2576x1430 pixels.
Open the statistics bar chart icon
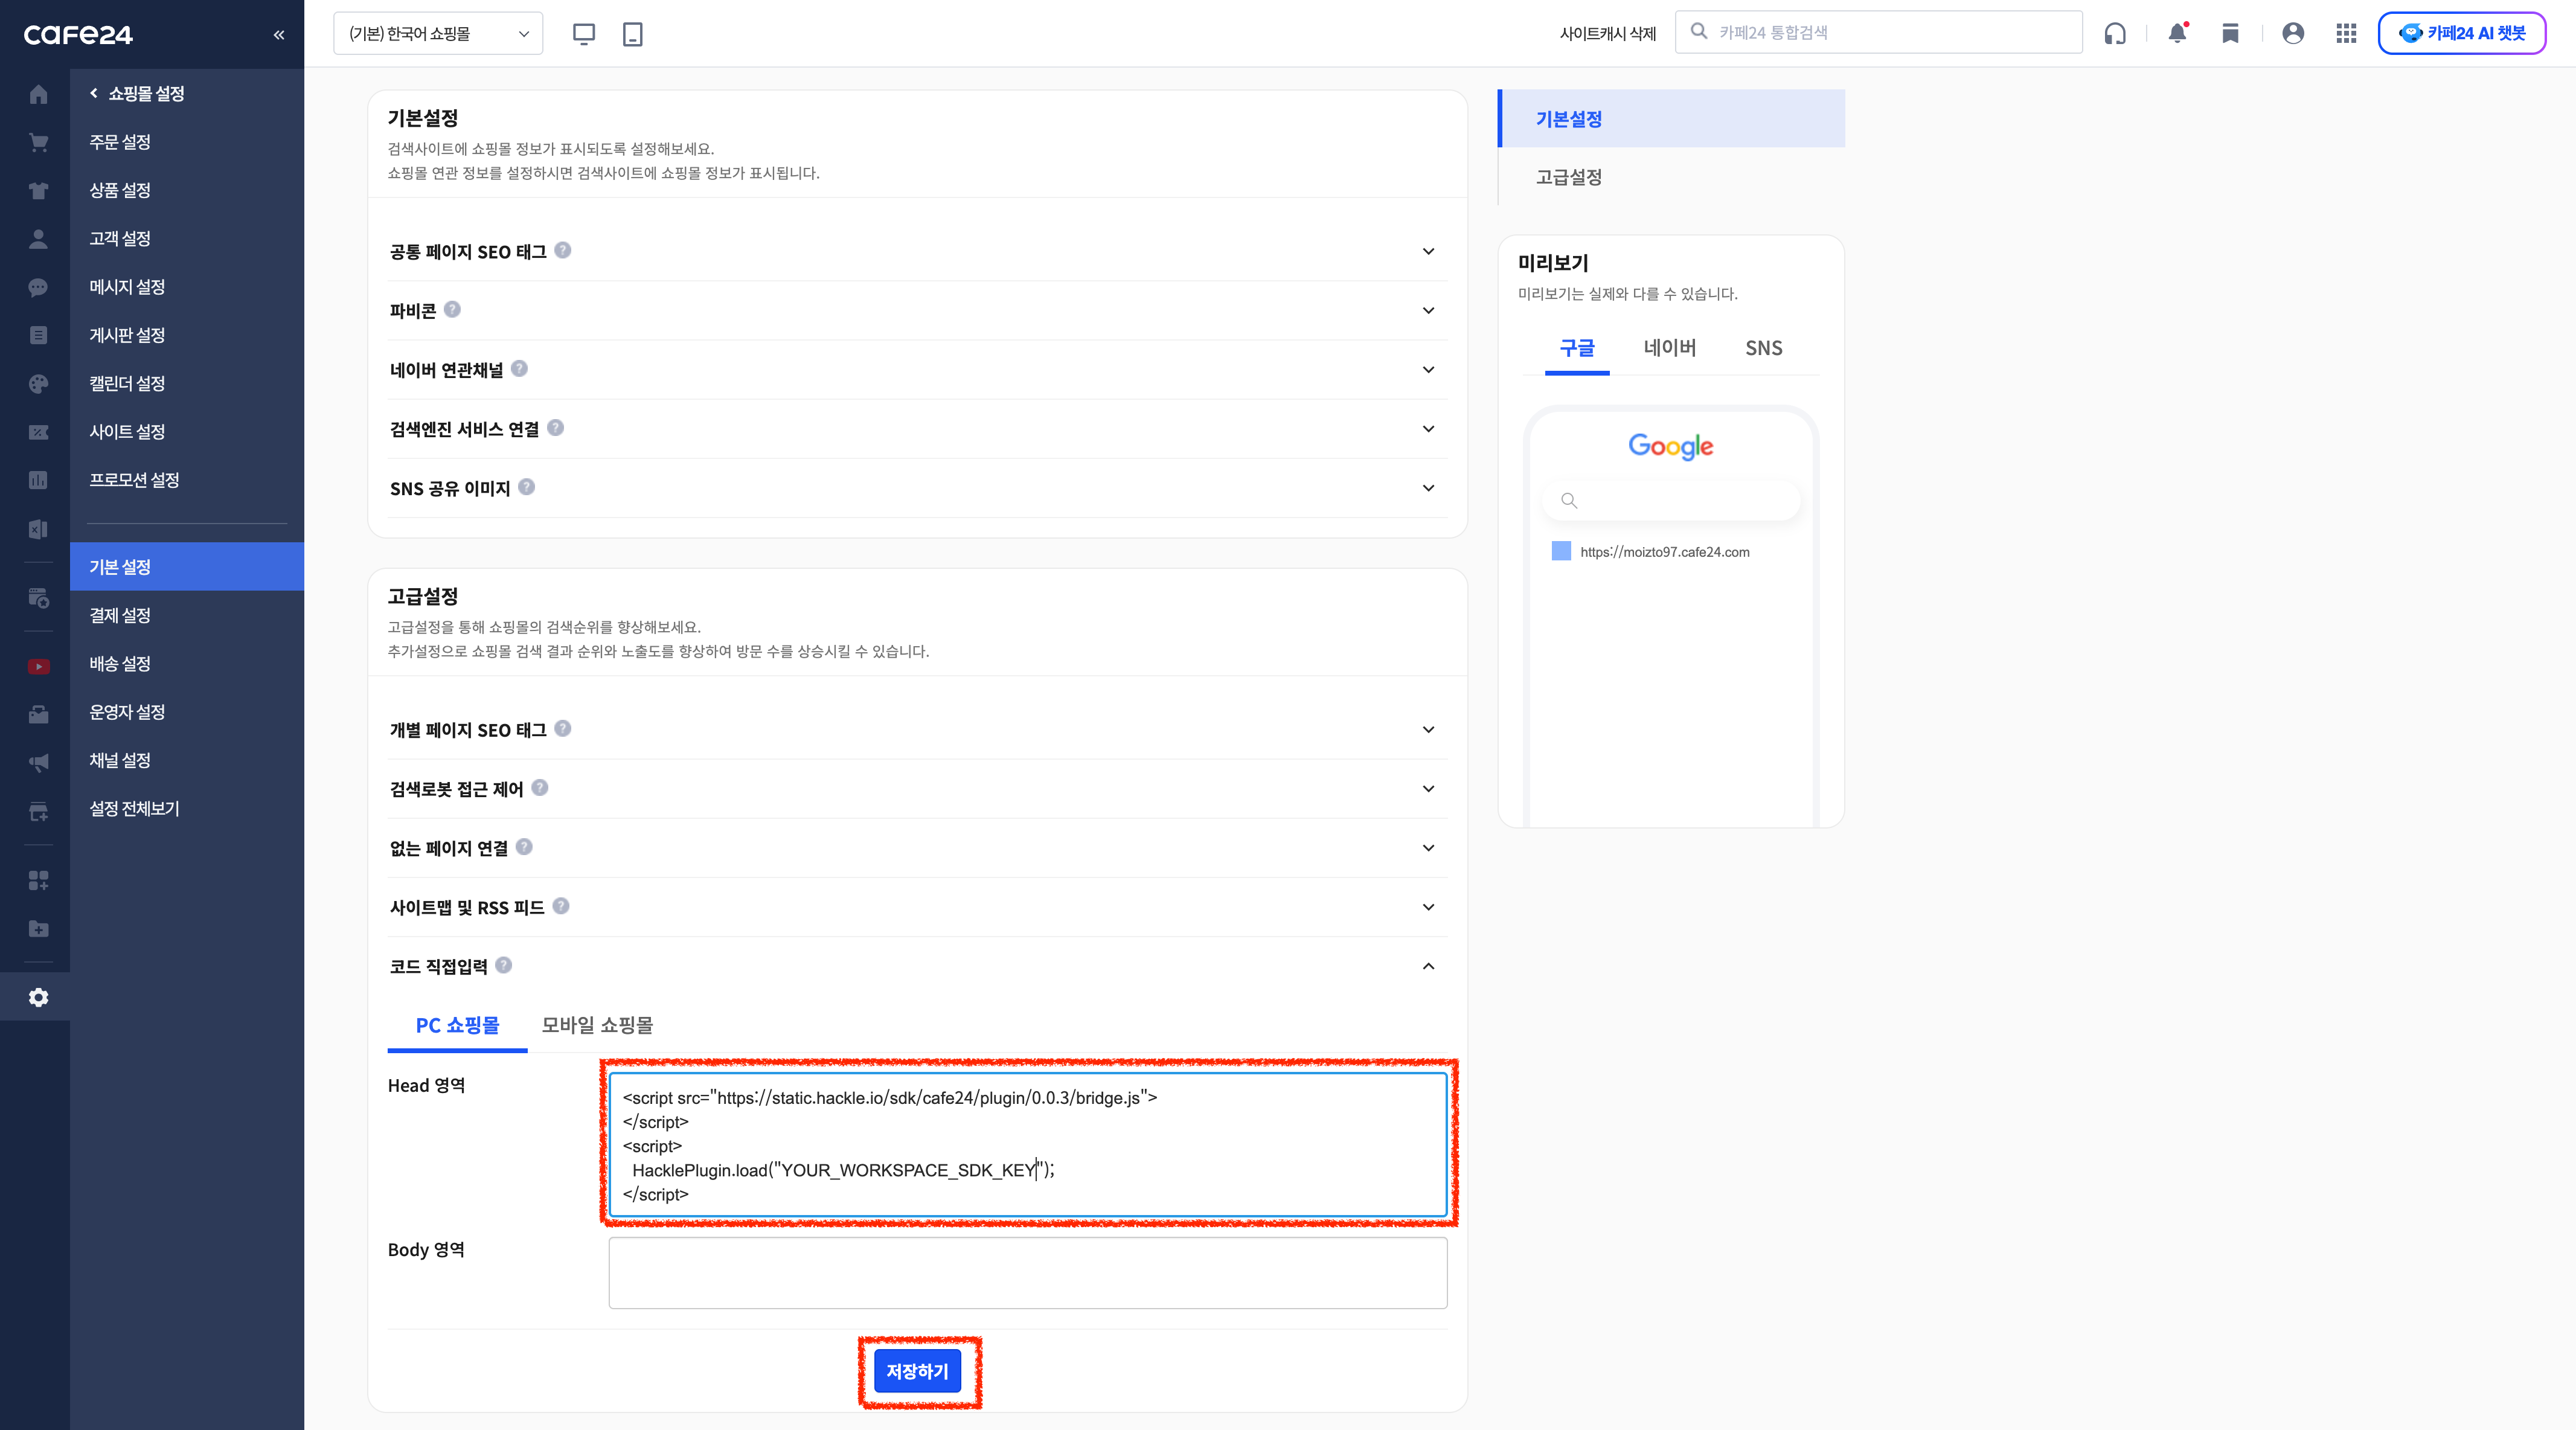pos(38,480)
